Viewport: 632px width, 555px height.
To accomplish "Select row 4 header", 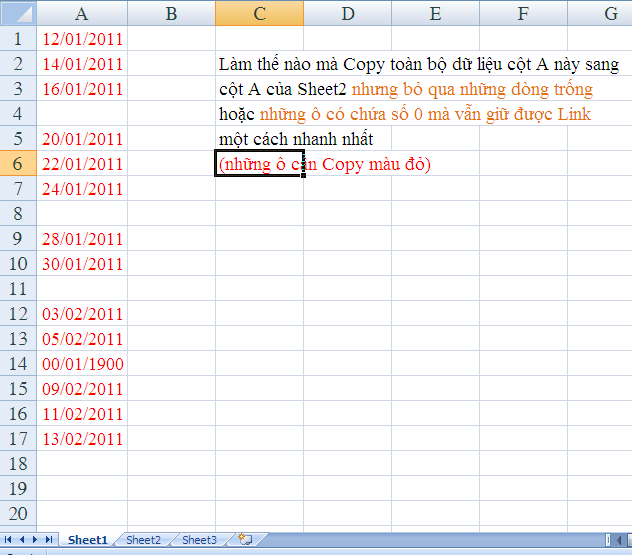I will tap(18, 114).
